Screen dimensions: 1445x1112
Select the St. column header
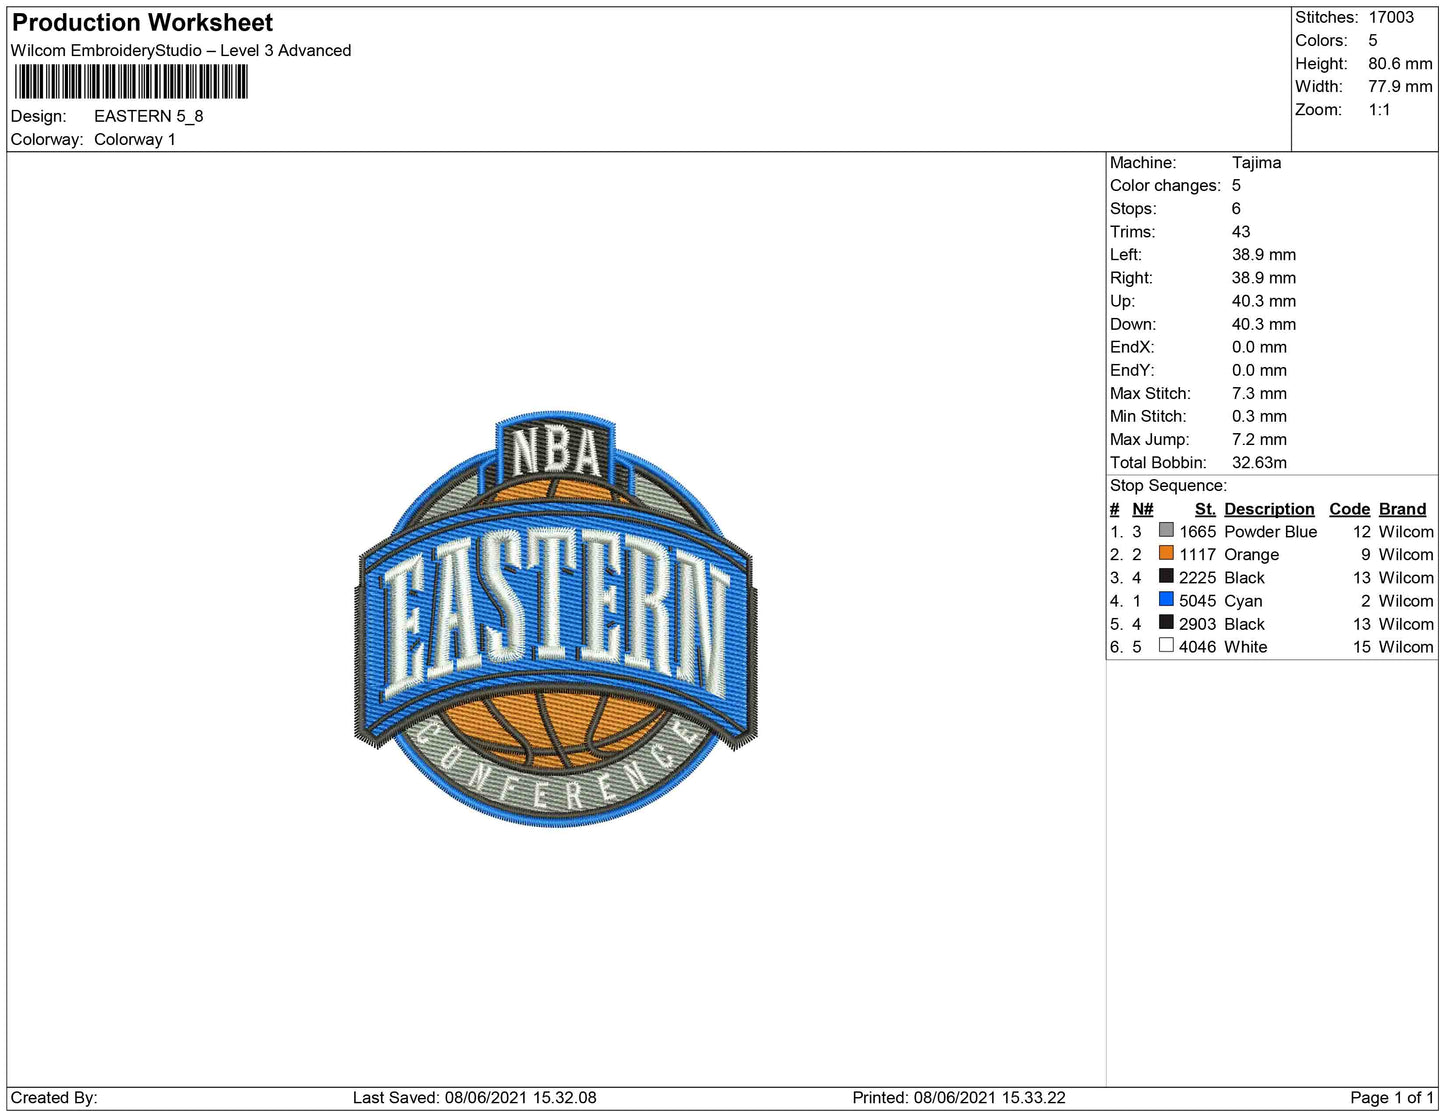click(x=1205, y=509)
